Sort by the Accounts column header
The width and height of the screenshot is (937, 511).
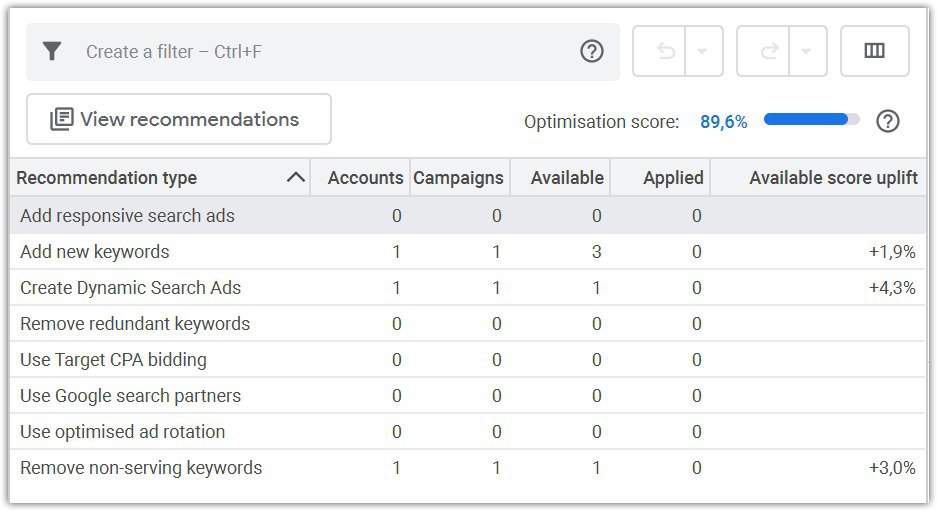(x=365, y=178)
